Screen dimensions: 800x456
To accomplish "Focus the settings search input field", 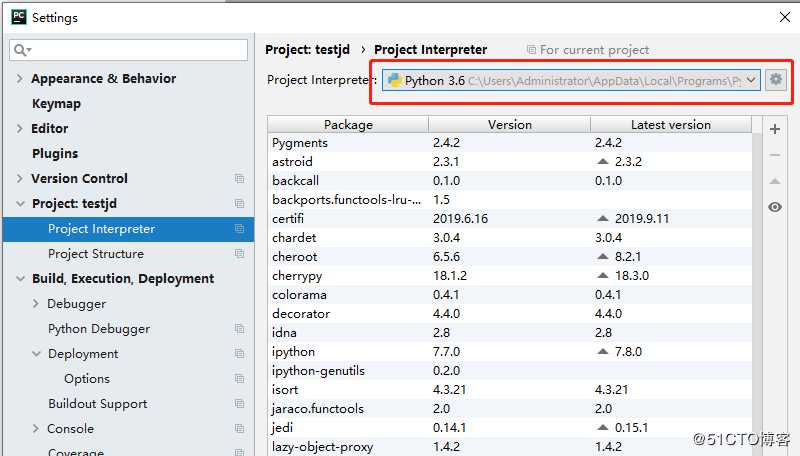I will click(x=129, y=50).
